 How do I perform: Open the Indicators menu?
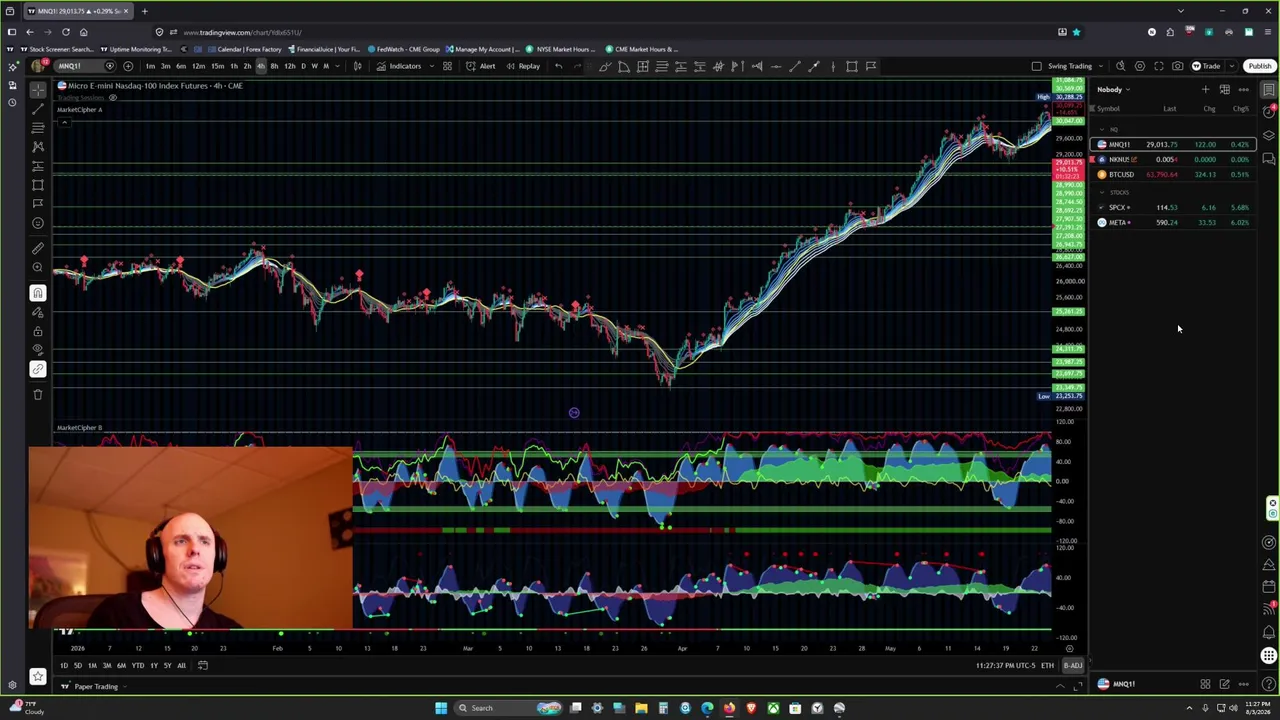coord(399,66)
